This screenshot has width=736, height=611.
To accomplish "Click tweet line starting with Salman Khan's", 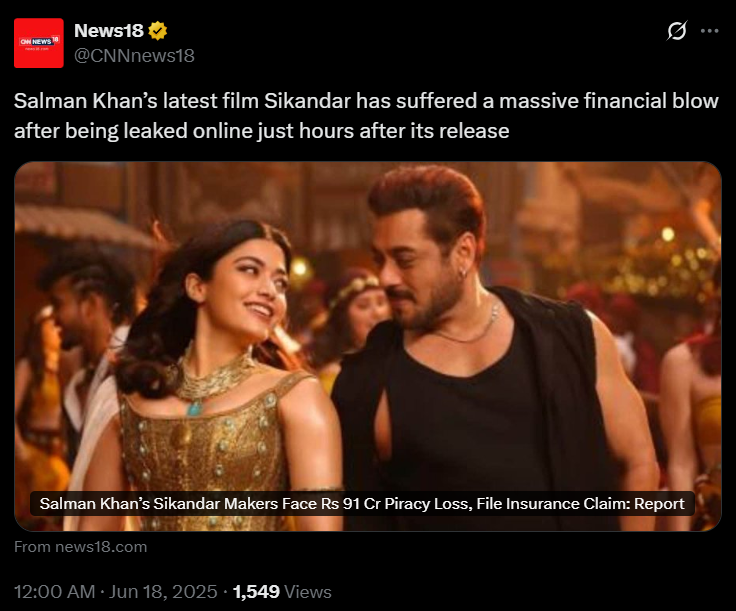I will (x=366, y=102).
